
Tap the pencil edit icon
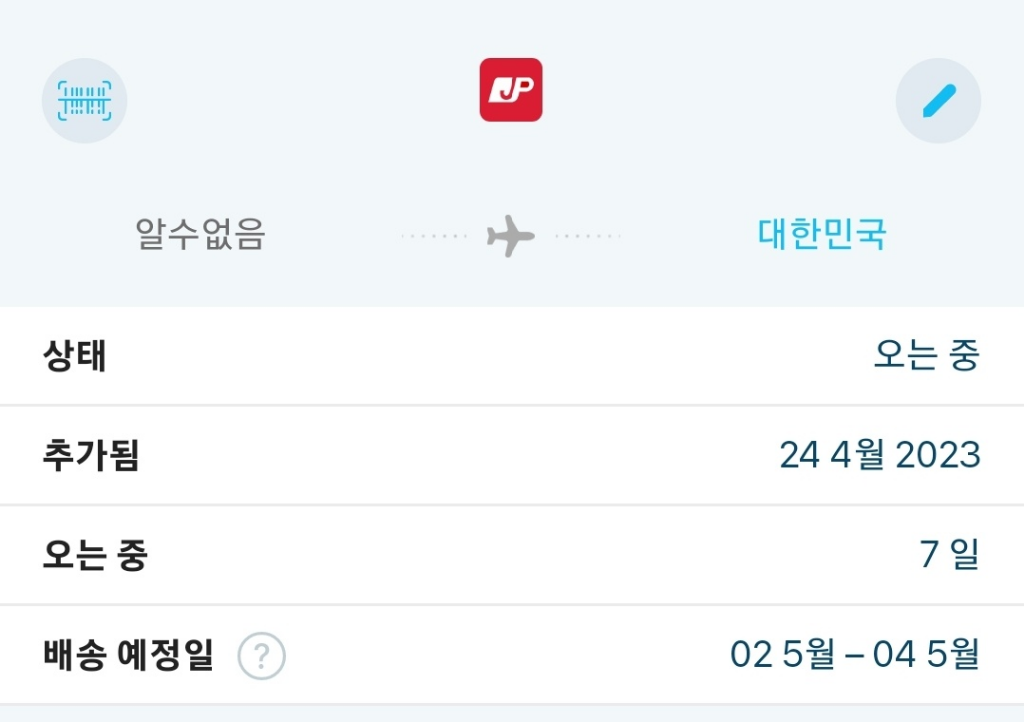point(938,101)
